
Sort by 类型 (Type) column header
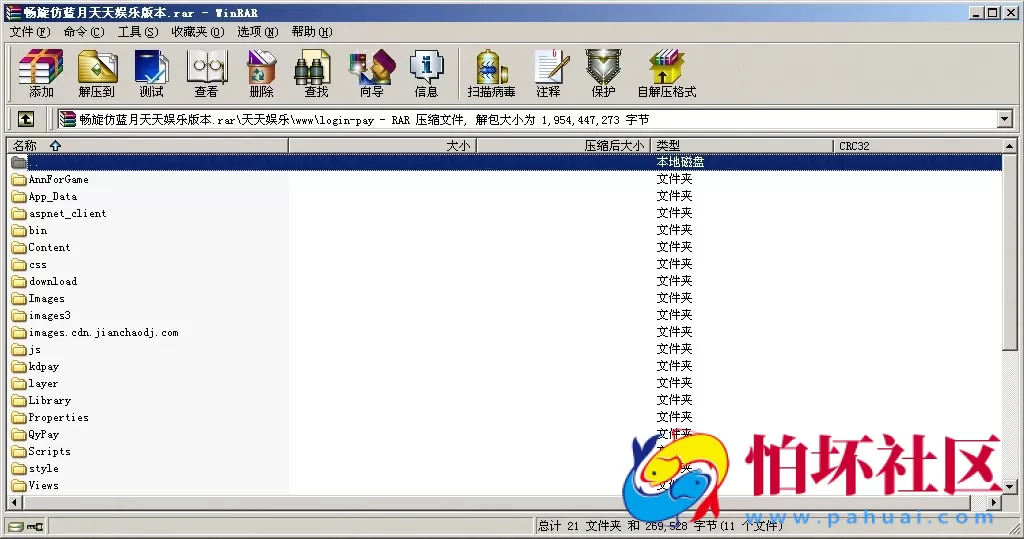point(742,146)
